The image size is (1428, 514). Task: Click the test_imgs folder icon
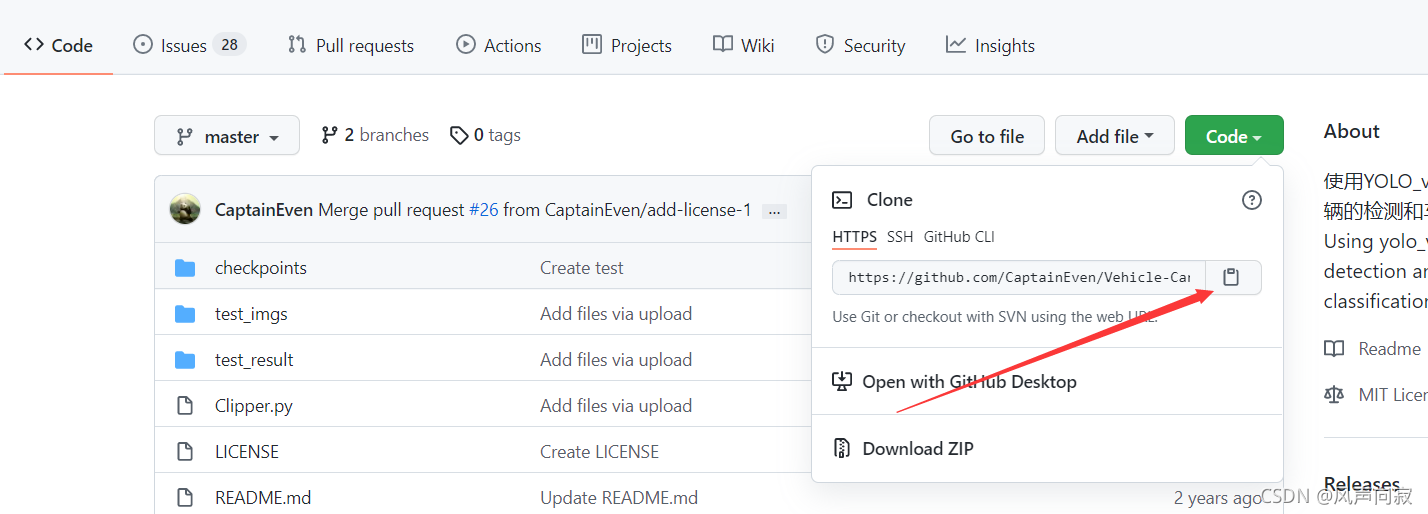[x=185, y=314]
